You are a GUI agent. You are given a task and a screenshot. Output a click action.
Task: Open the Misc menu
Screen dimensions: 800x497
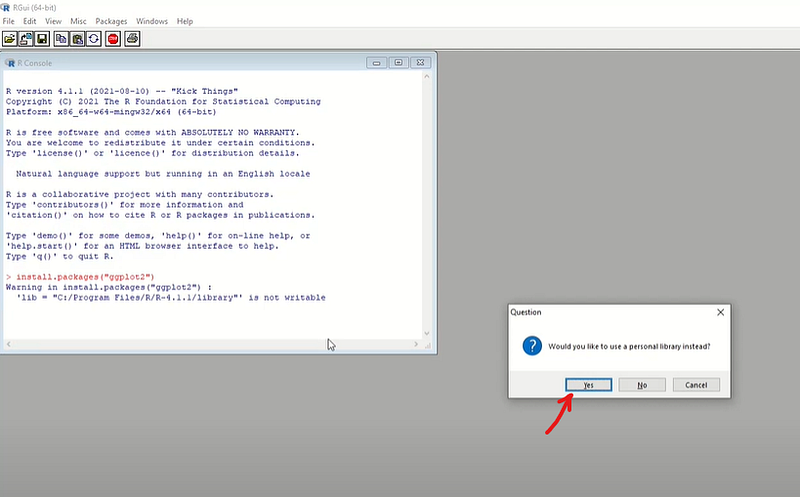pyautogui.click(x=78, y=21)
